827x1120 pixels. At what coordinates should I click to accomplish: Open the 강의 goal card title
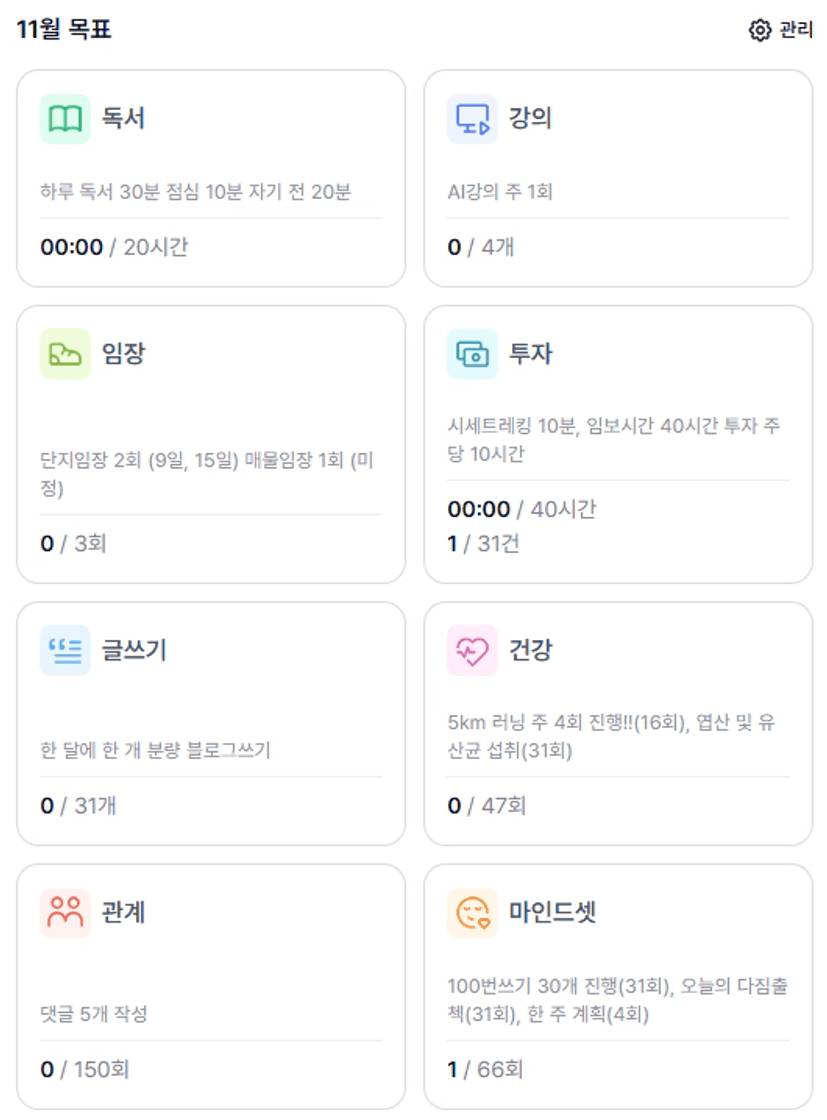(530, 119)
